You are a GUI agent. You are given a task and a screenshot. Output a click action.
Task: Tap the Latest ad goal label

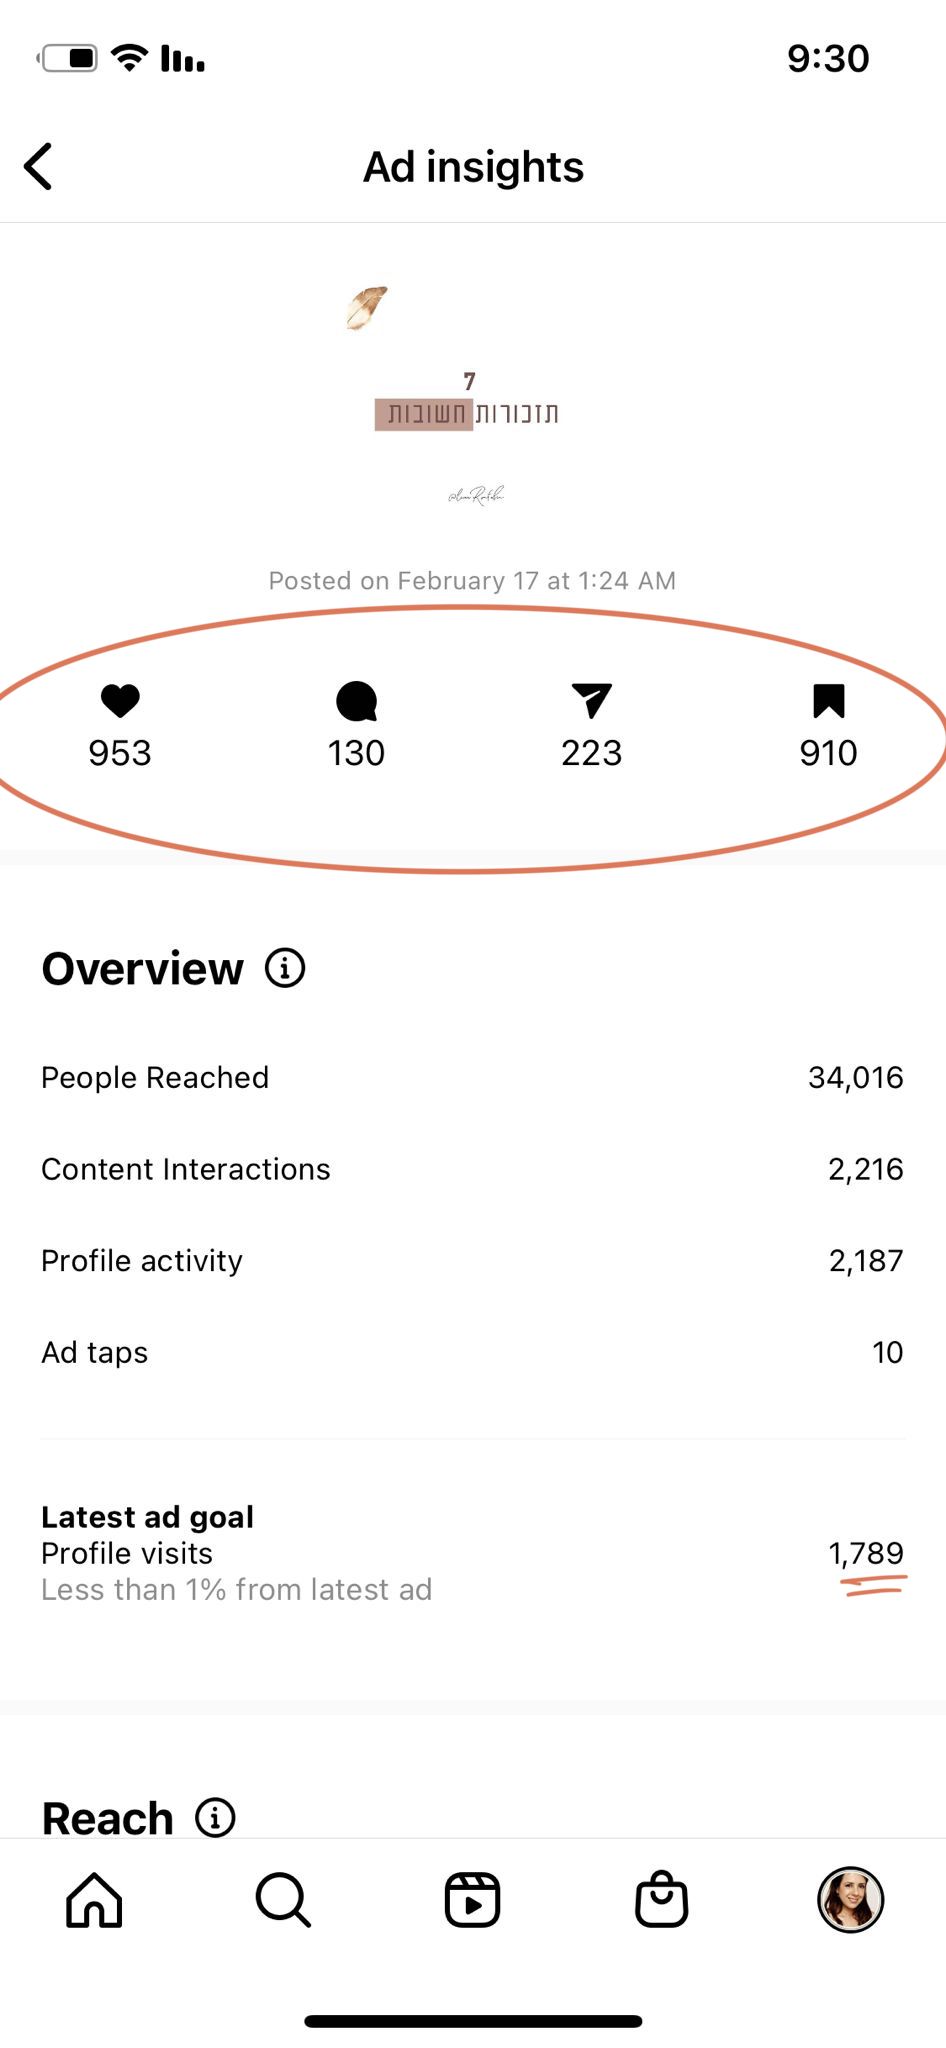pyautogui.click(x=147, y=1517)
